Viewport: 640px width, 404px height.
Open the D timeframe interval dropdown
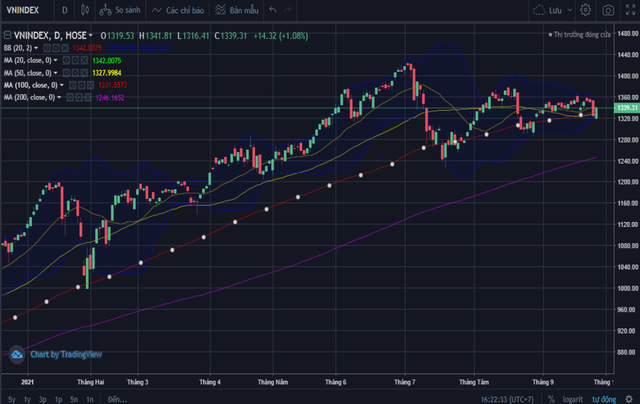[x=64, y=10]
